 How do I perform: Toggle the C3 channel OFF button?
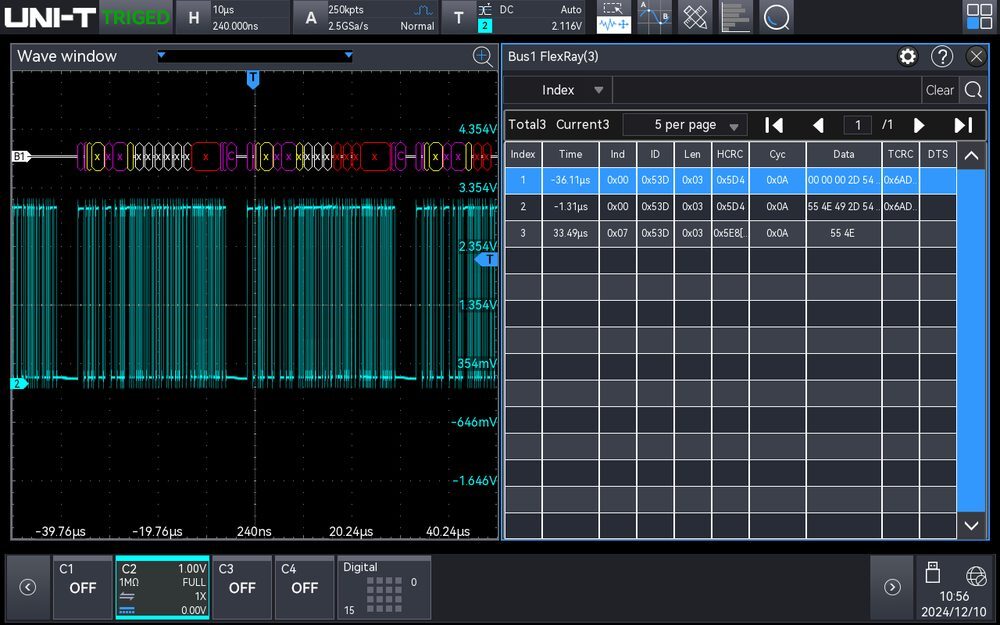click(x=242, y=587)
